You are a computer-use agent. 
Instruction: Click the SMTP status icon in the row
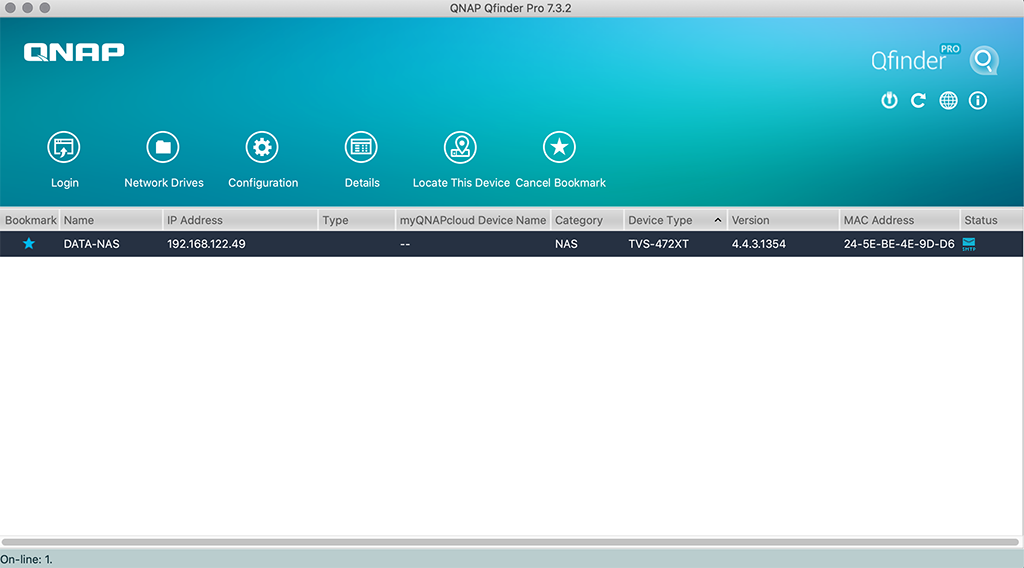969,244
